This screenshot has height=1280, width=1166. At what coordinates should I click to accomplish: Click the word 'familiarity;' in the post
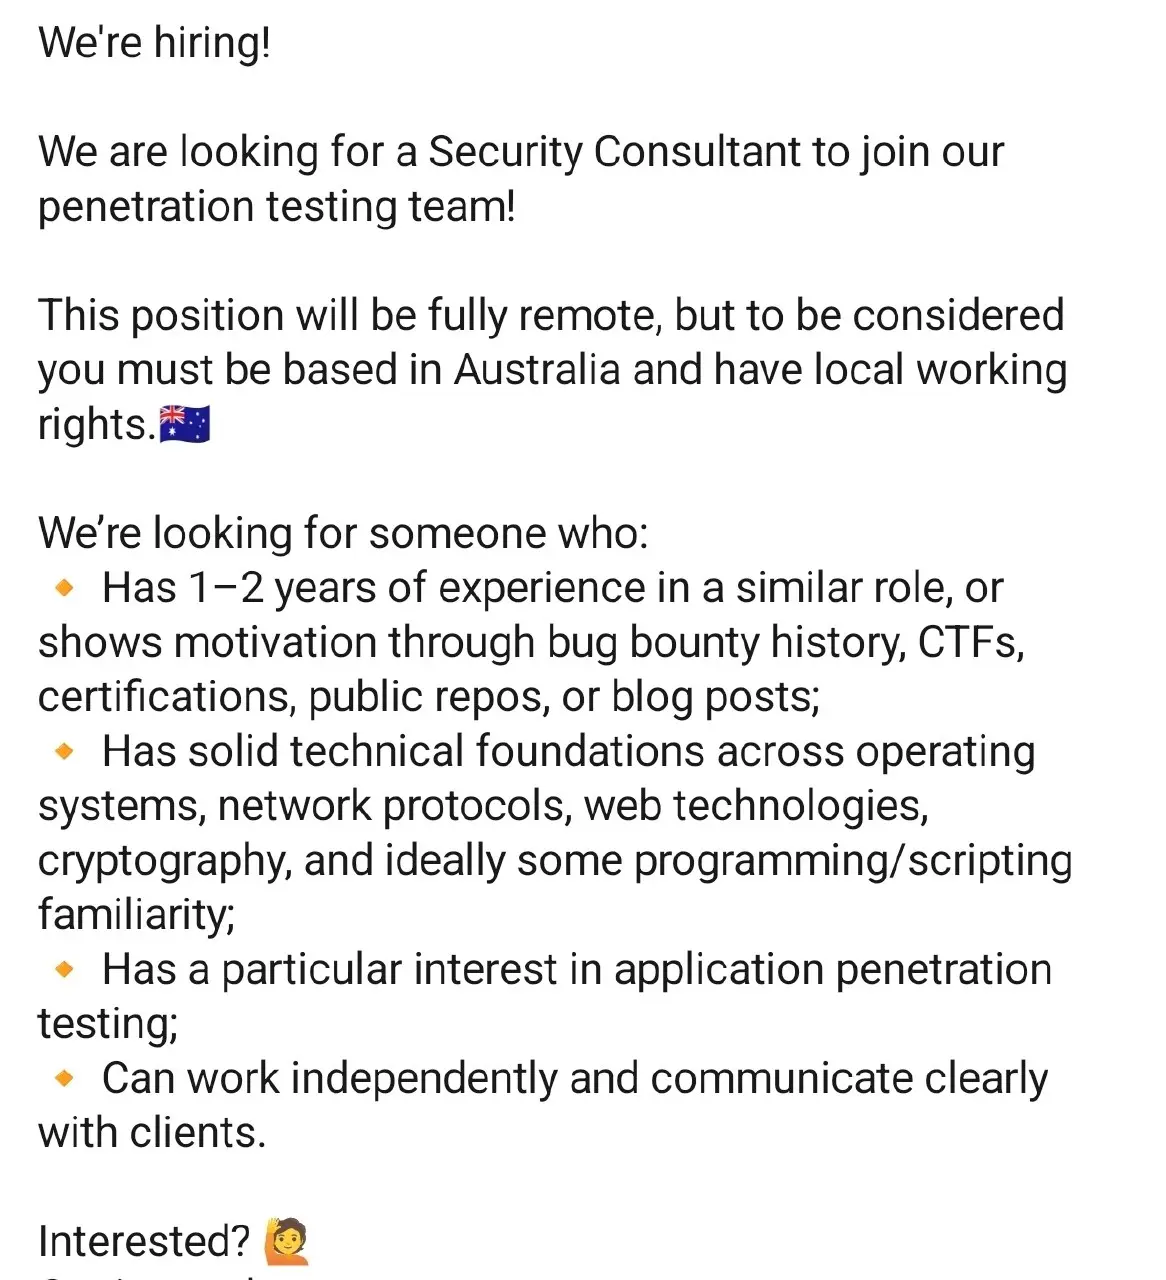point(137,915)
